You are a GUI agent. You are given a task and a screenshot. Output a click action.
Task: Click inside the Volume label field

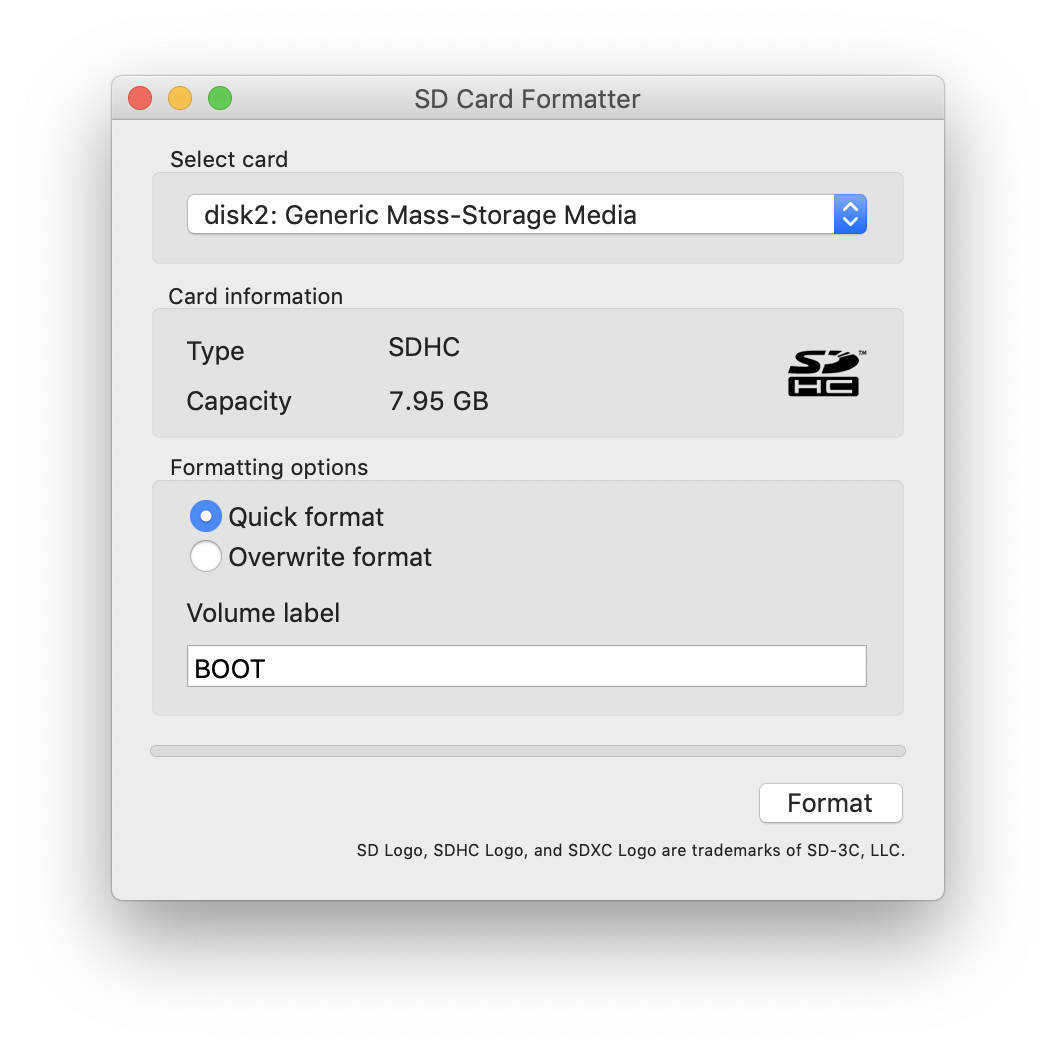[527, 666]
